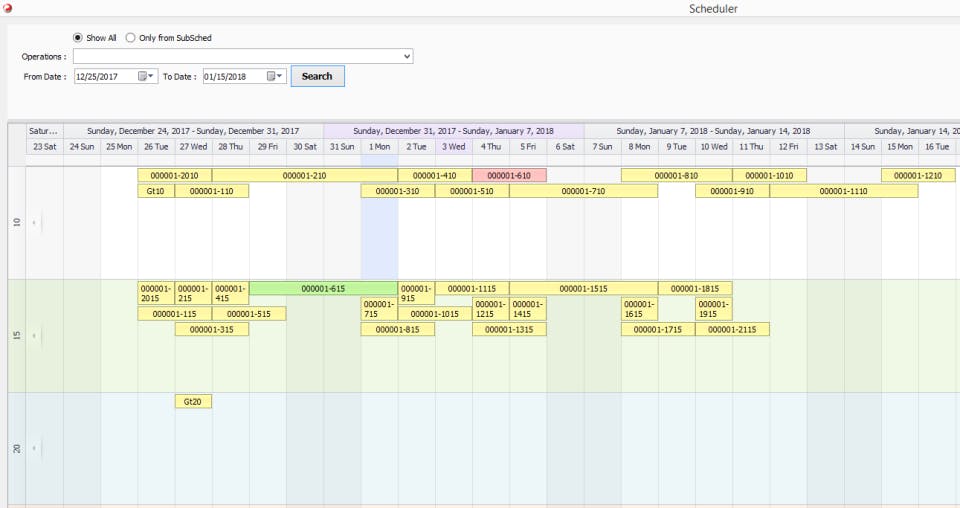Select the Dec 31 - Jan 7, 2018 week header
The image size is (960, 508).
point(453,131)
